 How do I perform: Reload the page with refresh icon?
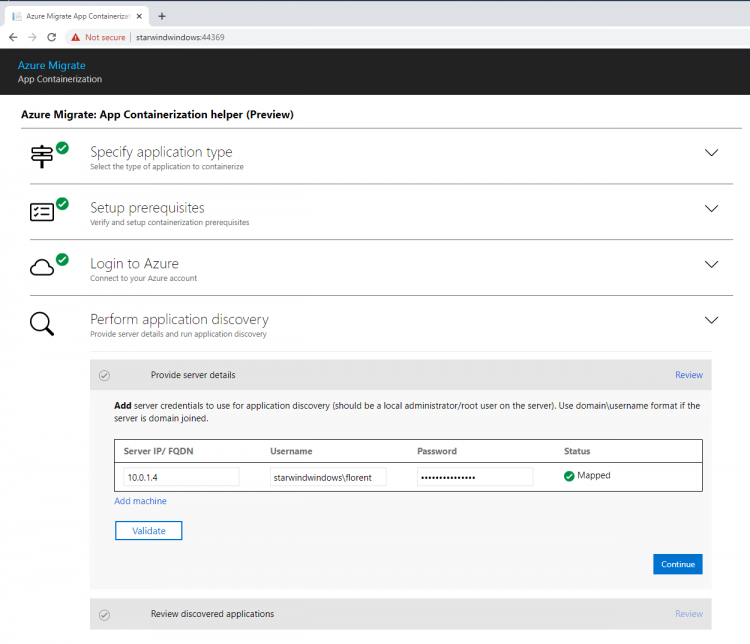52,37
